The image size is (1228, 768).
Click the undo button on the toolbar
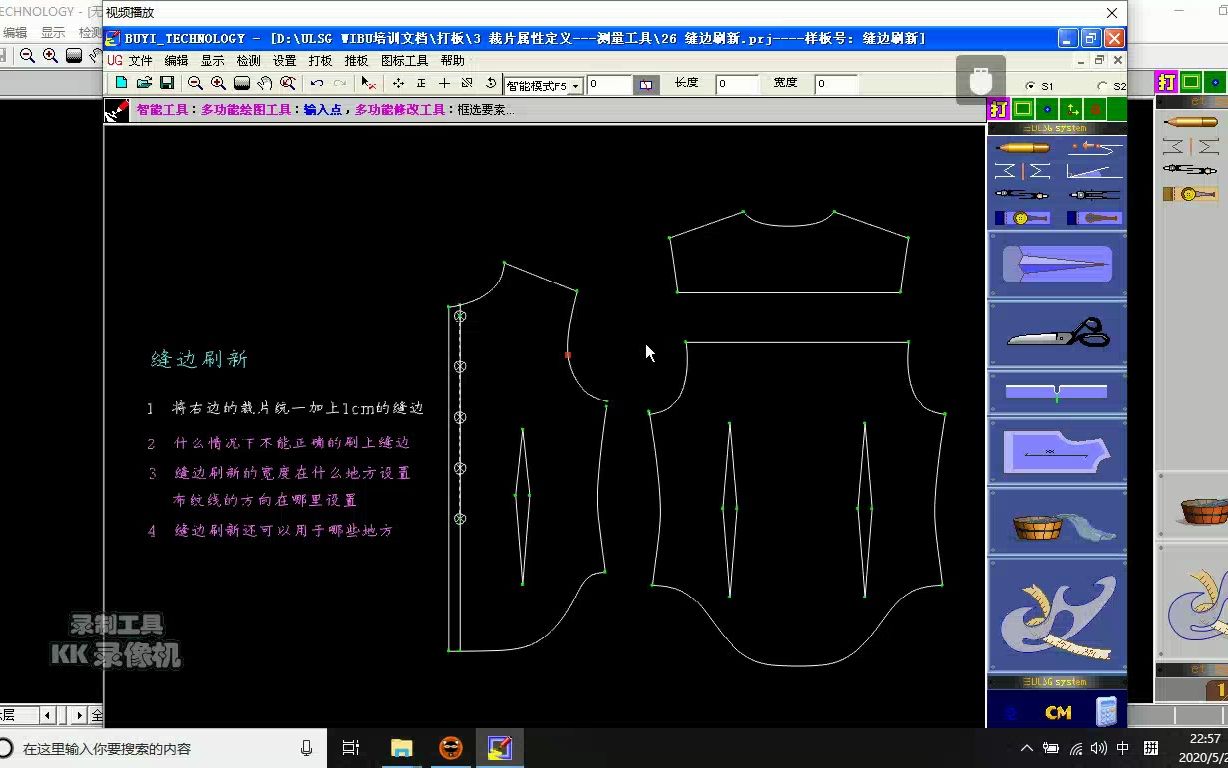pos(315,84)
